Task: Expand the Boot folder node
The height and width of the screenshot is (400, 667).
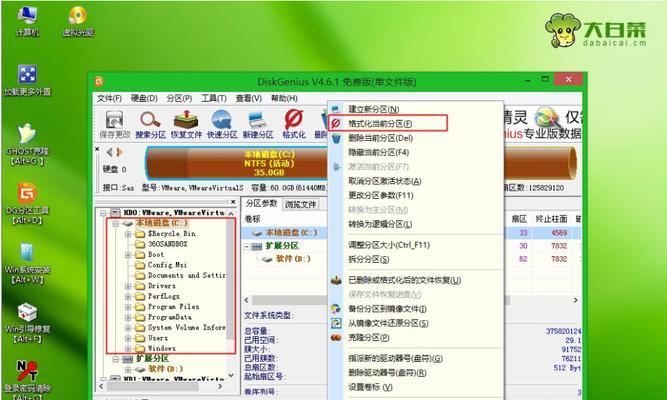Action: pyautogui.click(x=128, y=254)
